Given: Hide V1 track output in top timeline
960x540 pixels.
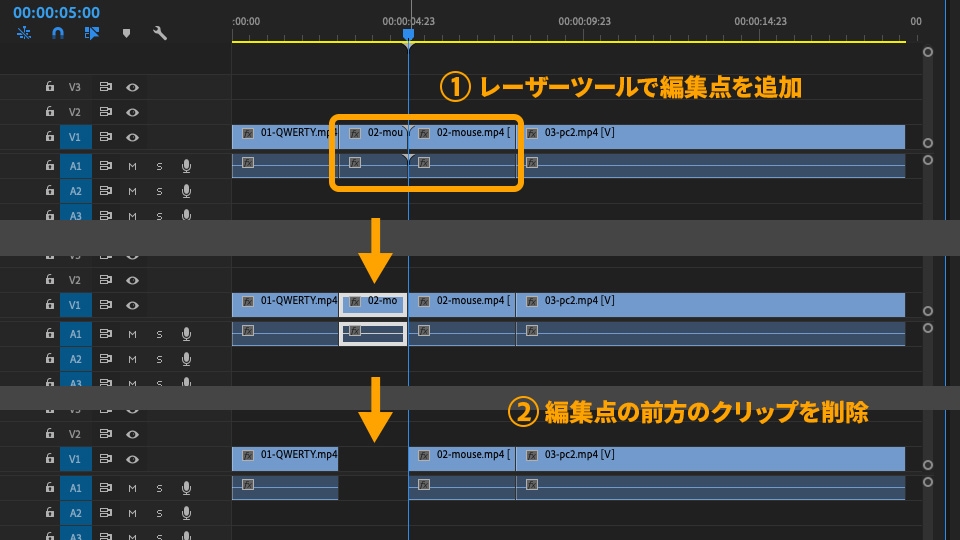Looking at the screenshot, I should click(132, 138).
